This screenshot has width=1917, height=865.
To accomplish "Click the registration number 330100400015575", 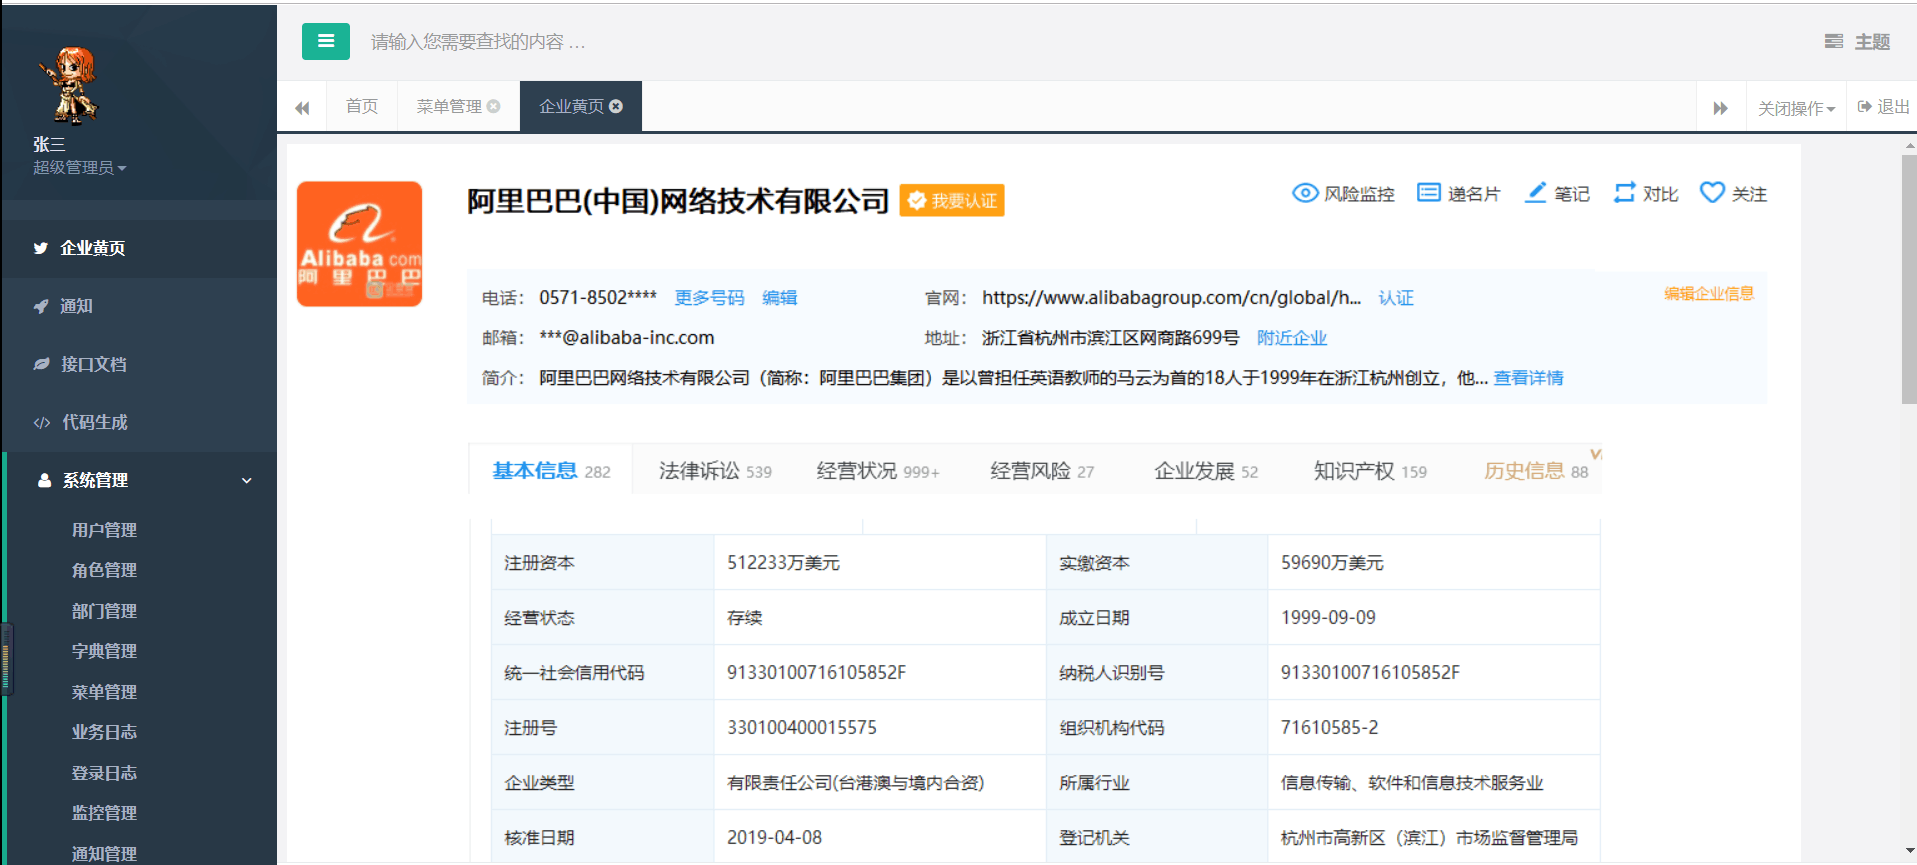I will pyautogui.click(x=802, y=728).
